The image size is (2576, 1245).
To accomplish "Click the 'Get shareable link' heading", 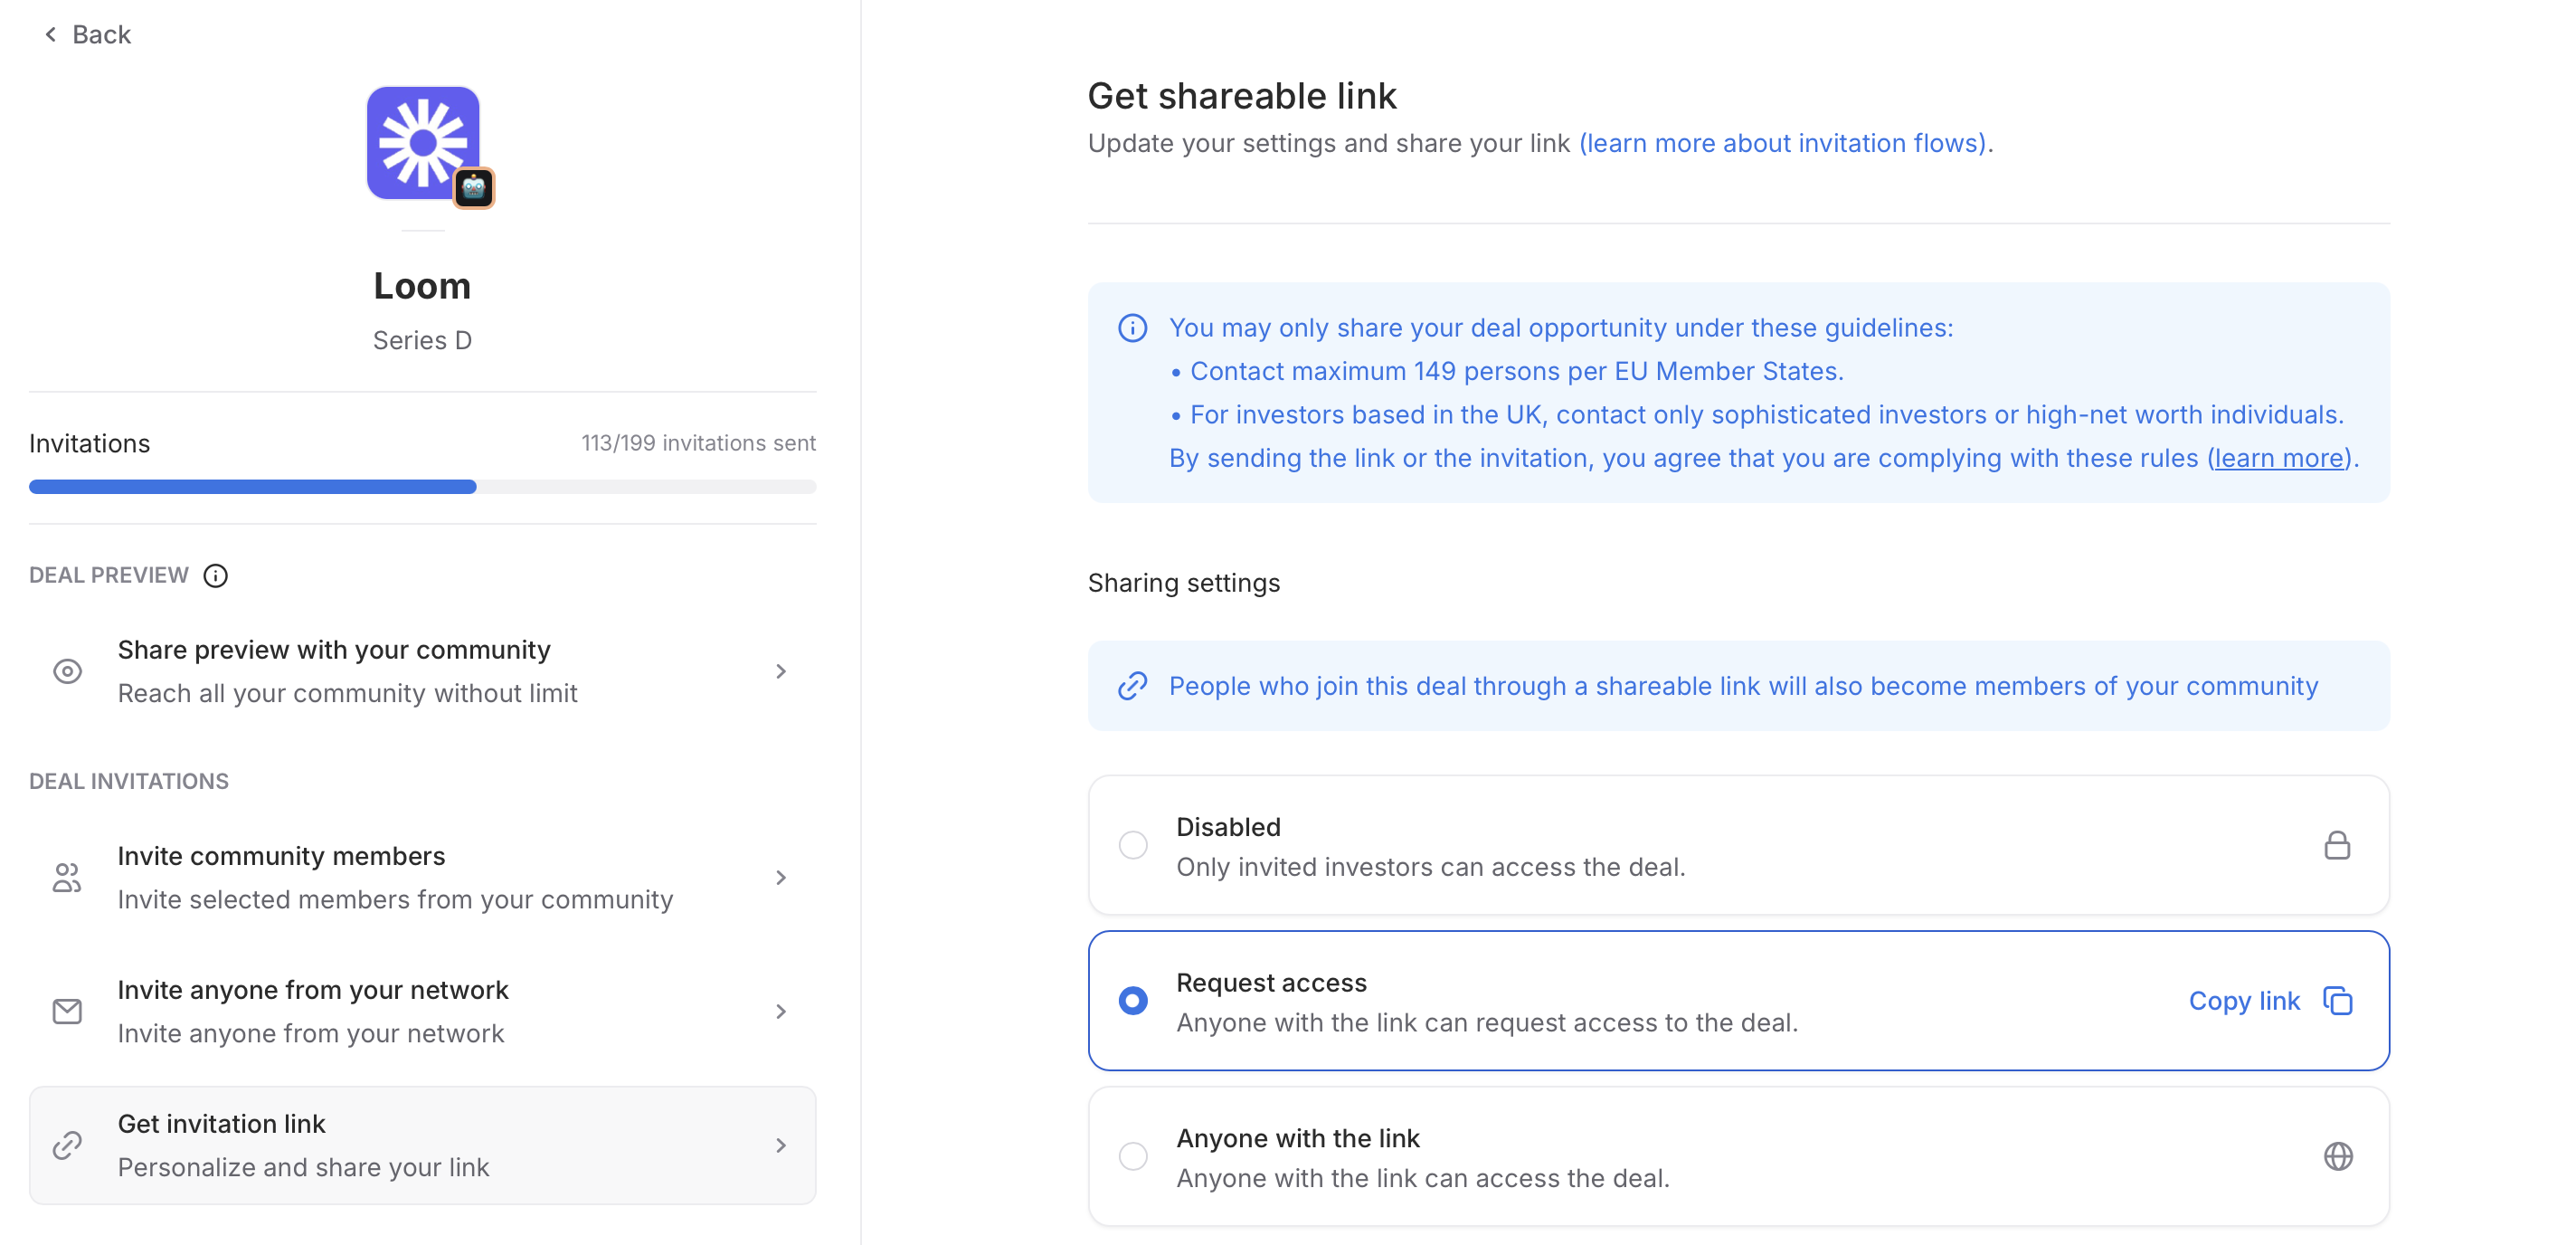I will 1241,95.
